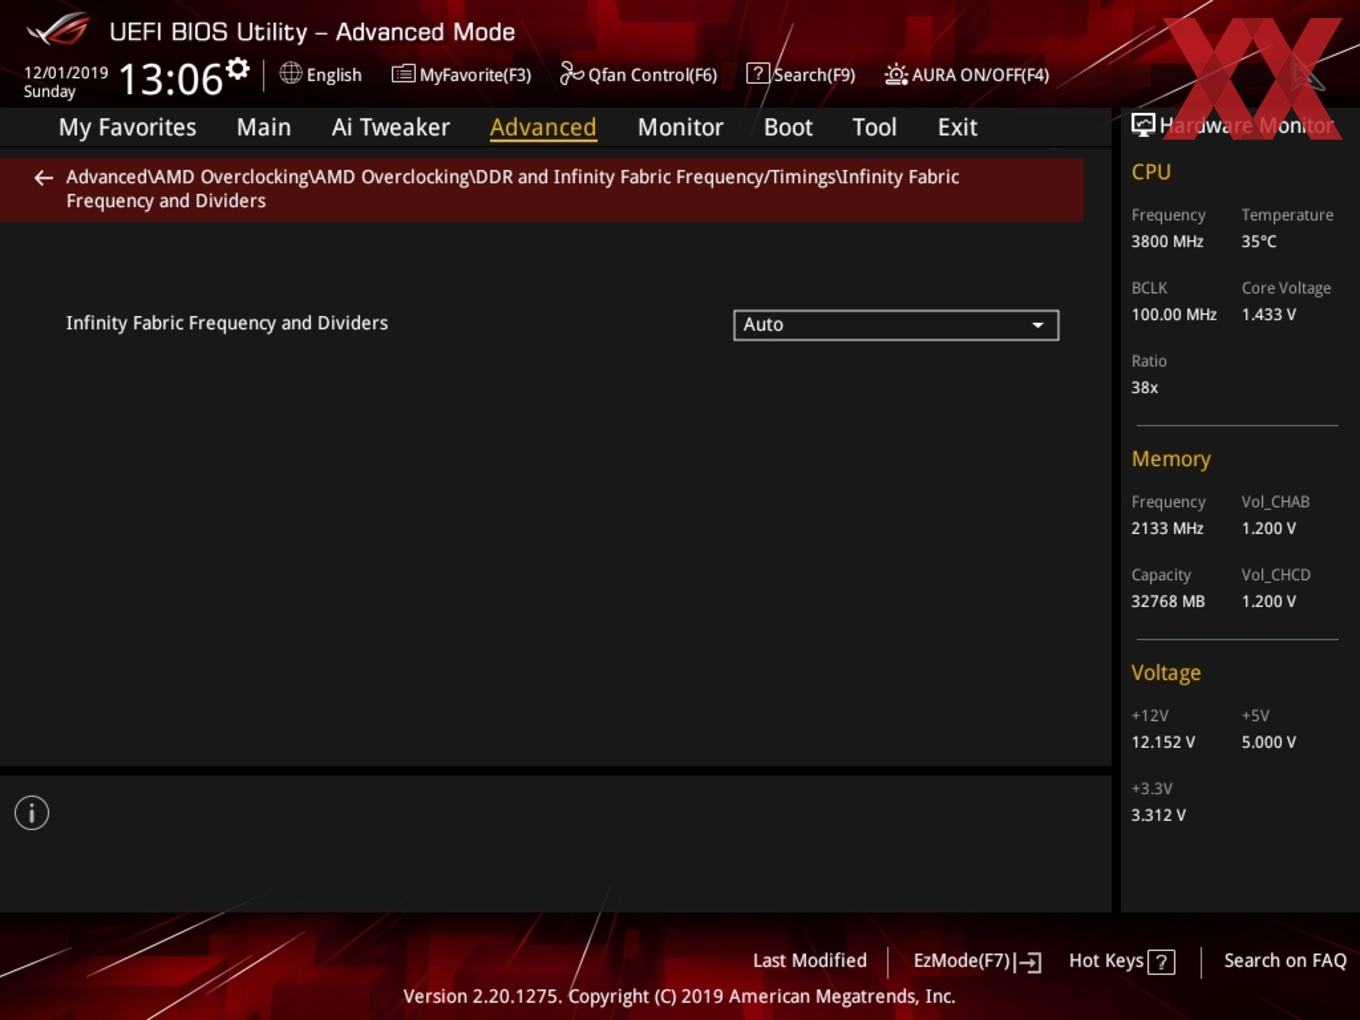Click the Qfan Control fan icon
Viewport: 1360px width, 1020px height.
[x=571, y=73]
